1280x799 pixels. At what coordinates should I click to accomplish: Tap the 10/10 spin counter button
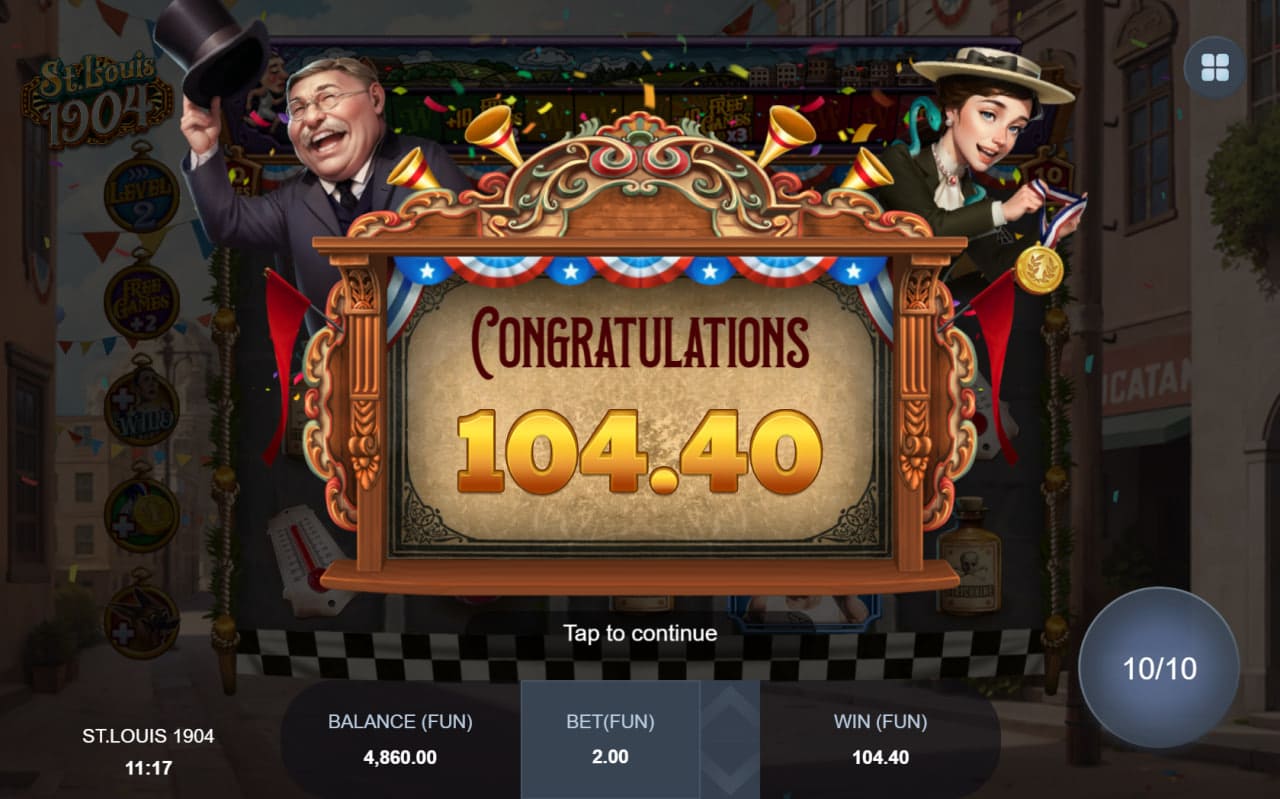1159,668
